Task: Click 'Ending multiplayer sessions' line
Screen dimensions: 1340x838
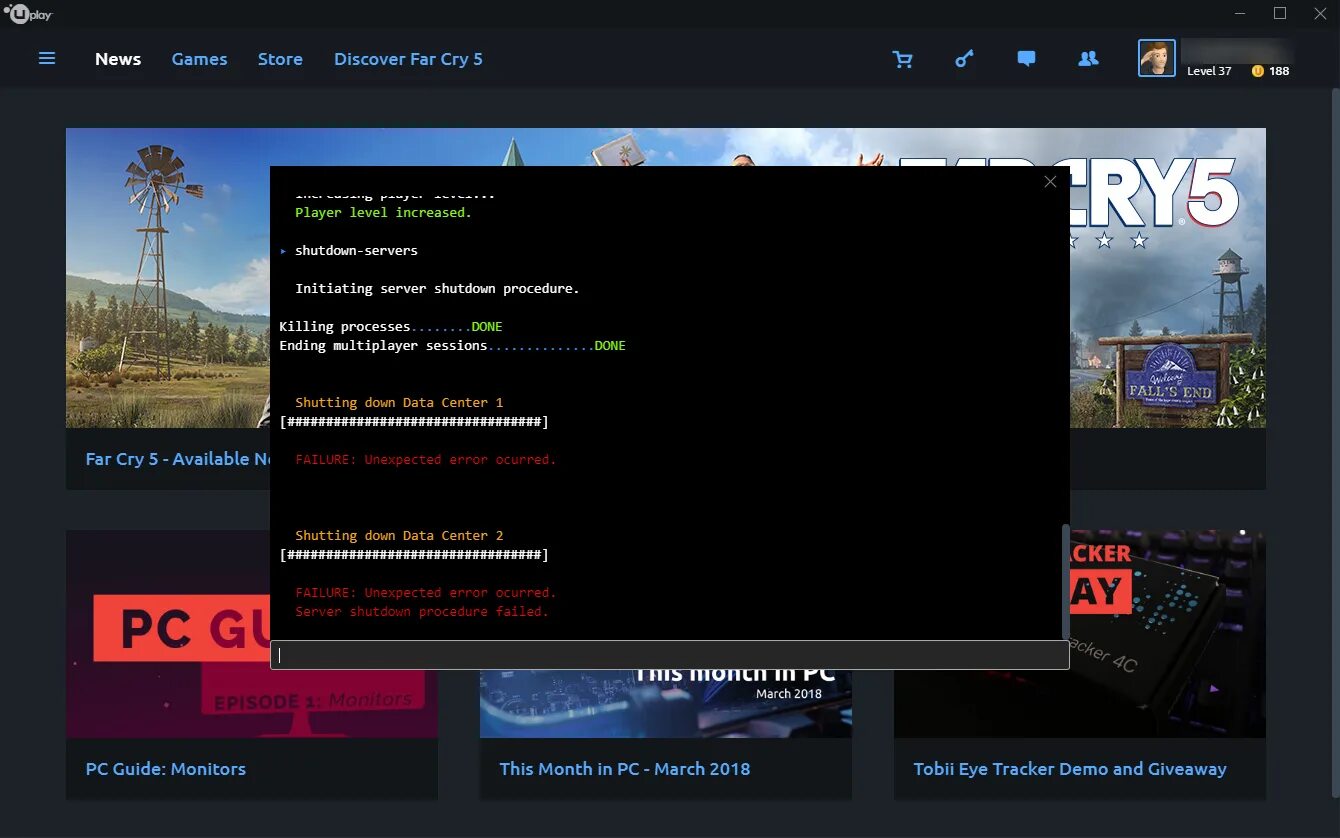Action: pyautogui.click(x=452, y=346)
